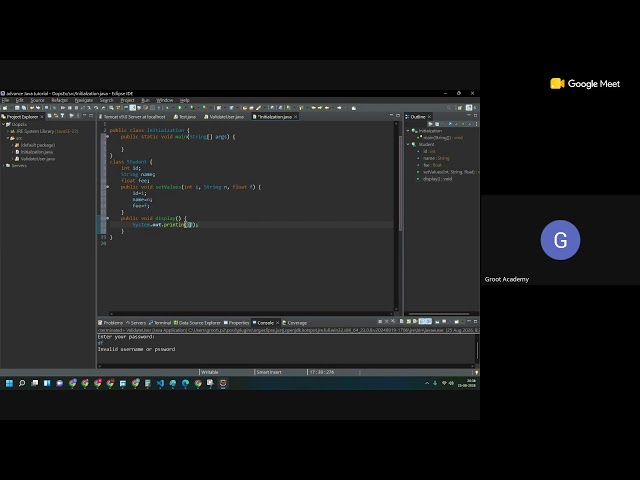The image size is (640, 480).
Task: Toggle folding marker beside display method
Action: [107, 218]
